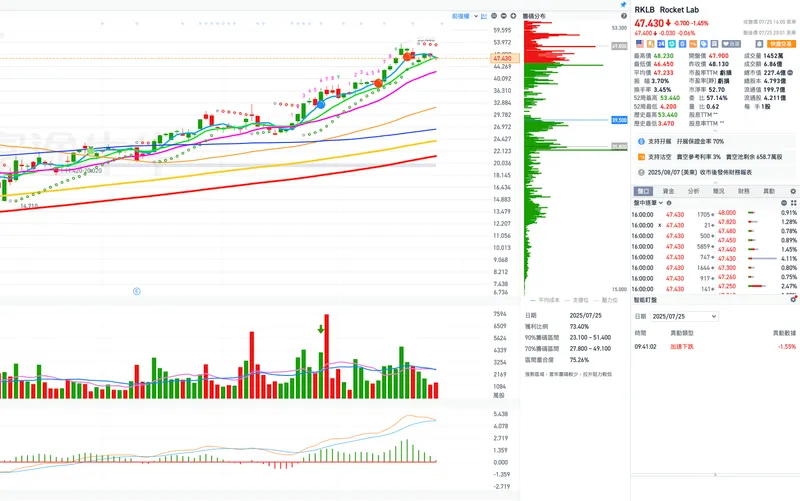Click the light blue link badge icon

pyautogui.click(x=704, y=44)
